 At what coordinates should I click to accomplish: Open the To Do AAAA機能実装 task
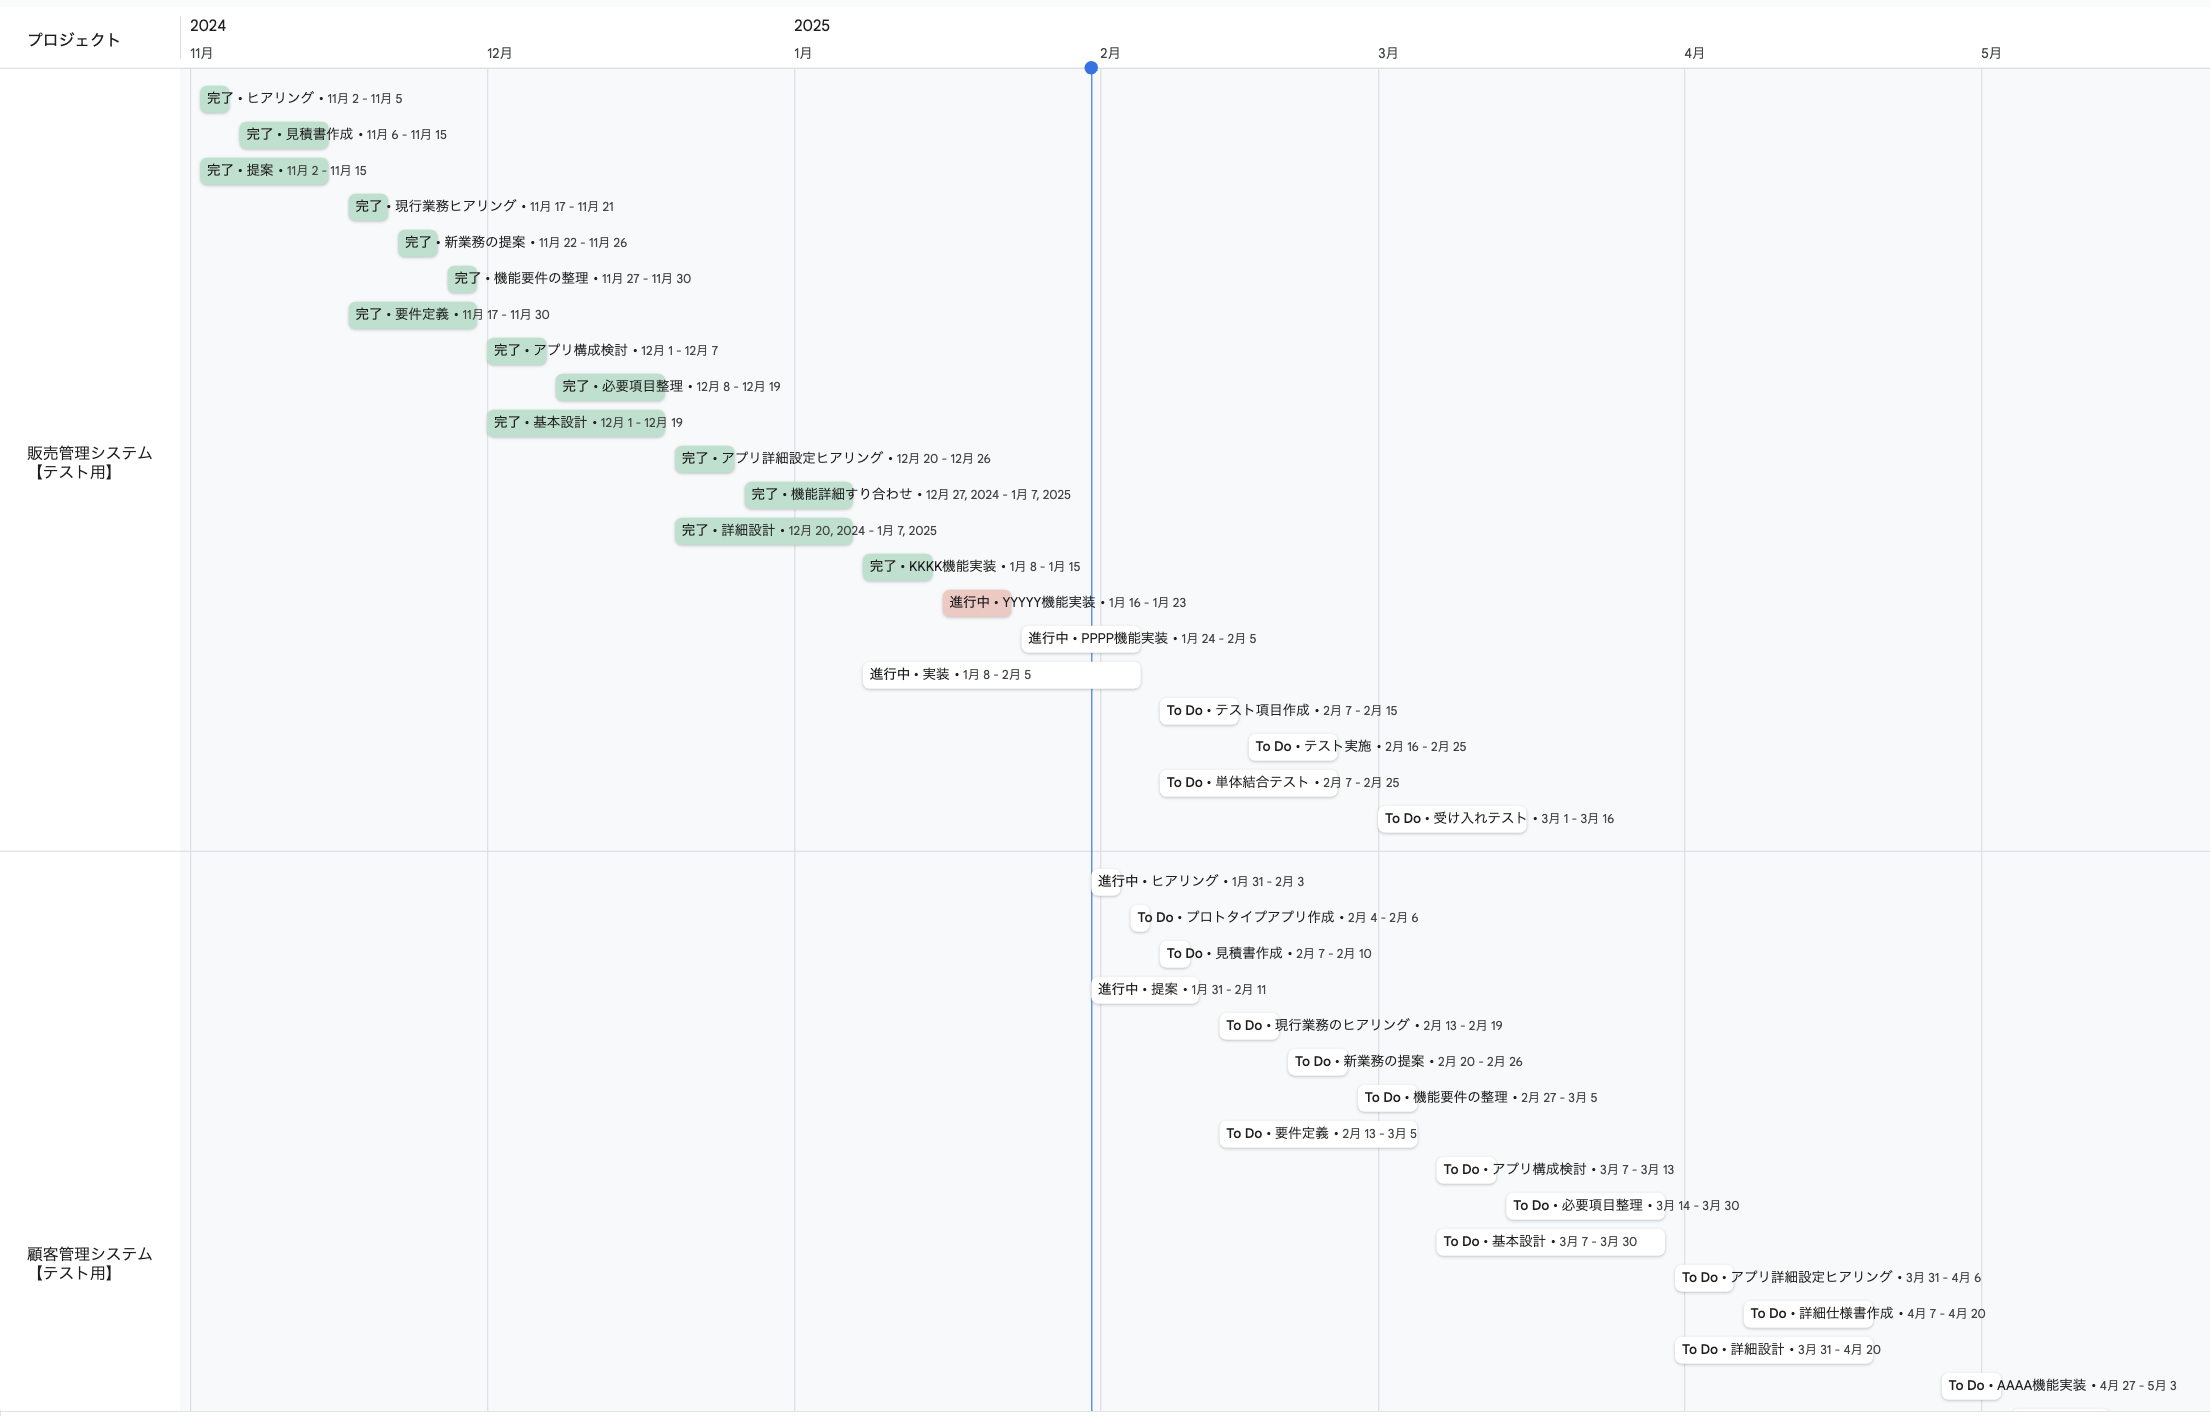point(1970,1385)
